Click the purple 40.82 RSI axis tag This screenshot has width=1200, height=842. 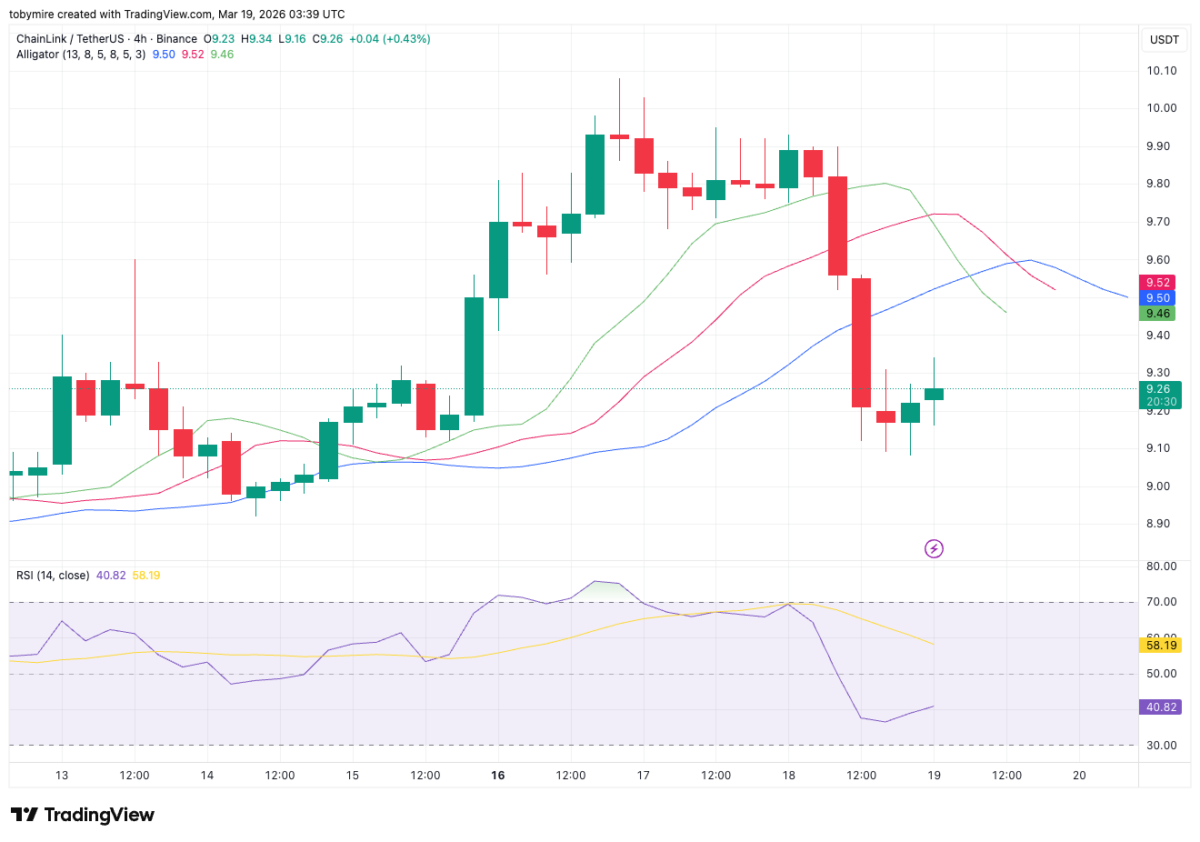point(1160,707)
